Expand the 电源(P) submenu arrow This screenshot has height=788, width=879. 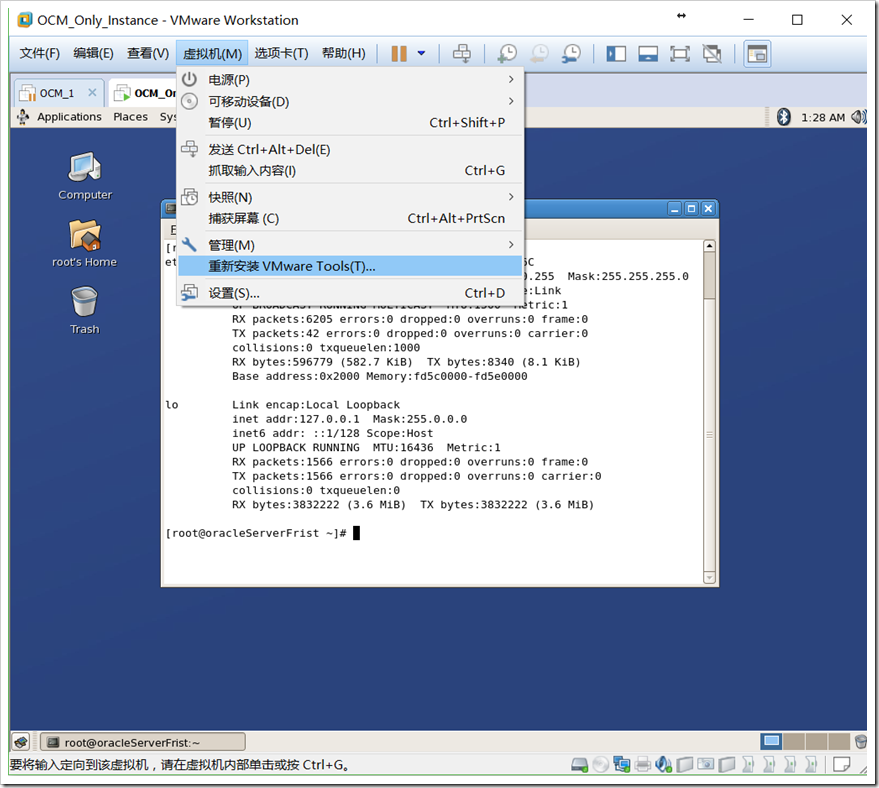click(x=511, y=80)
